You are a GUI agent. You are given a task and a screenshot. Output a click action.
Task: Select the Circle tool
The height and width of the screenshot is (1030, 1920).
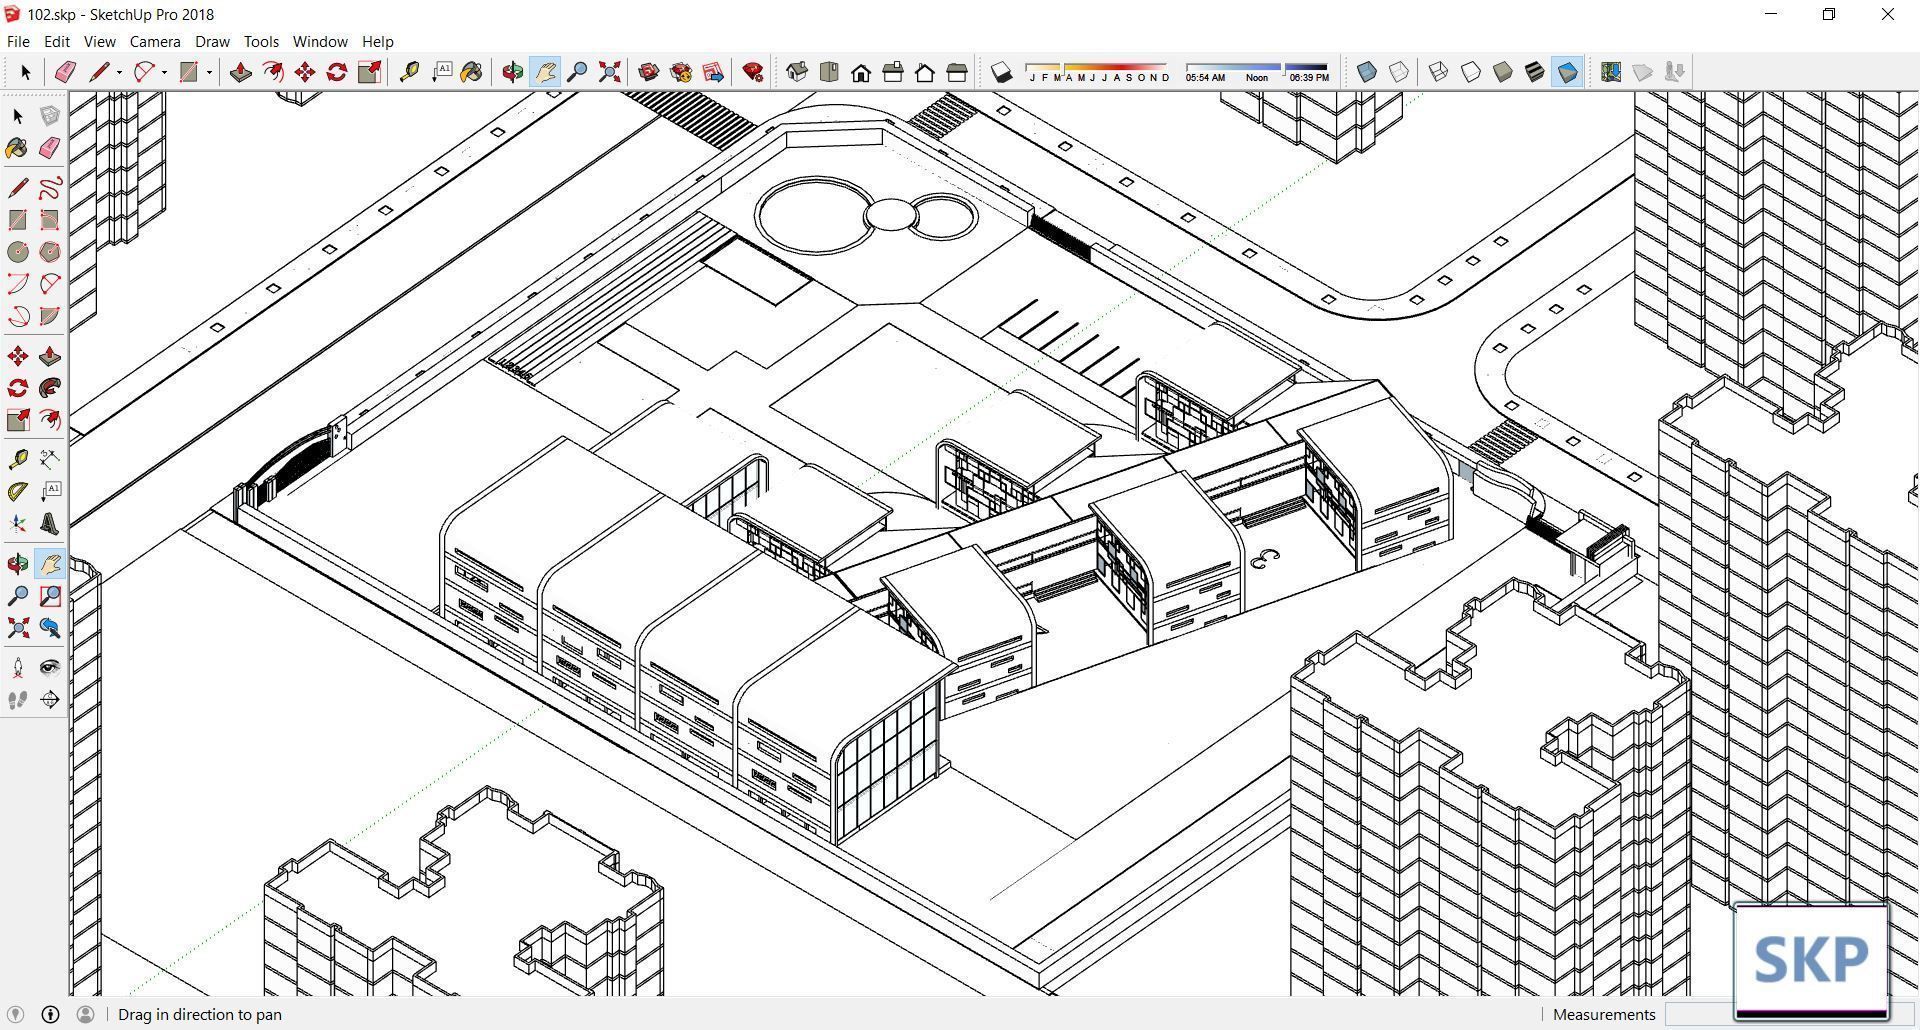(18, 252)
